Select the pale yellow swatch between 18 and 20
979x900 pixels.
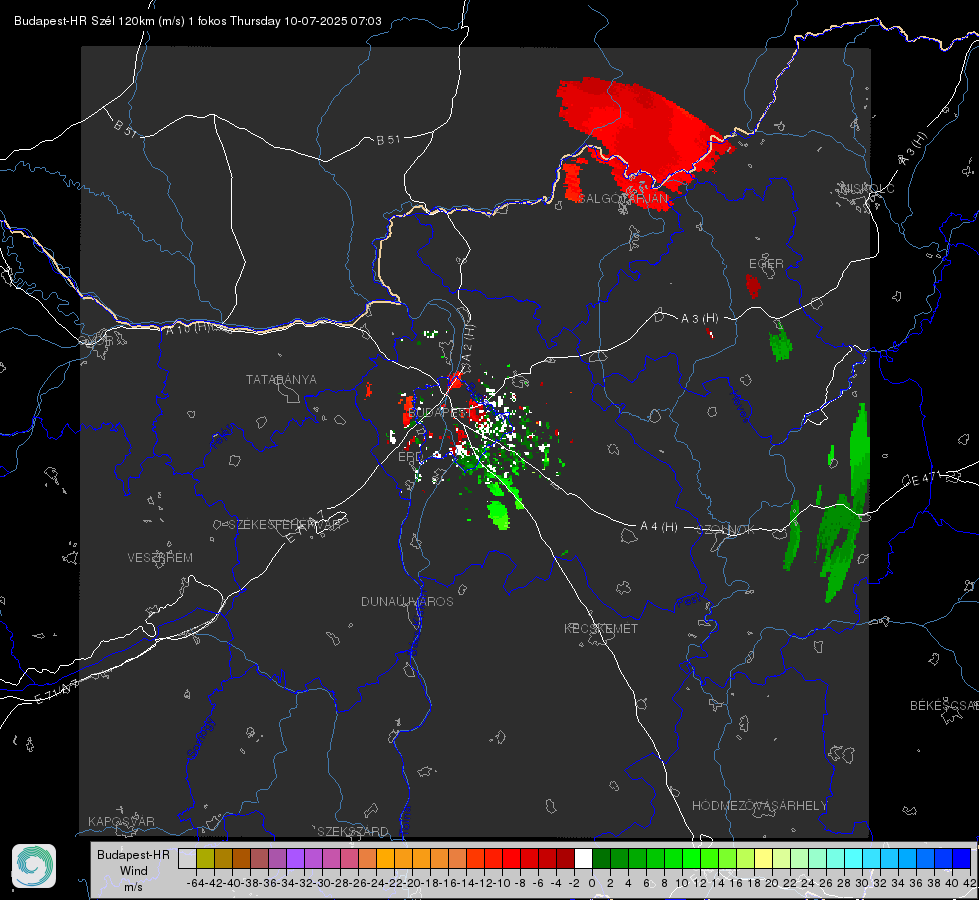click(764, 858)
